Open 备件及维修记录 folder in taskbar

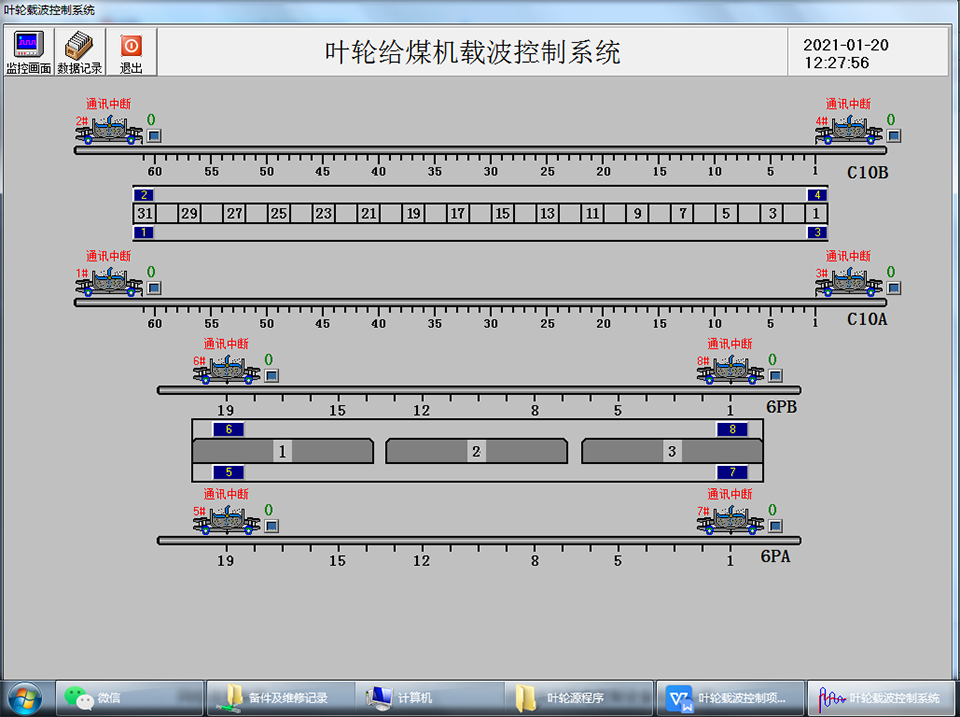[281, 698]
